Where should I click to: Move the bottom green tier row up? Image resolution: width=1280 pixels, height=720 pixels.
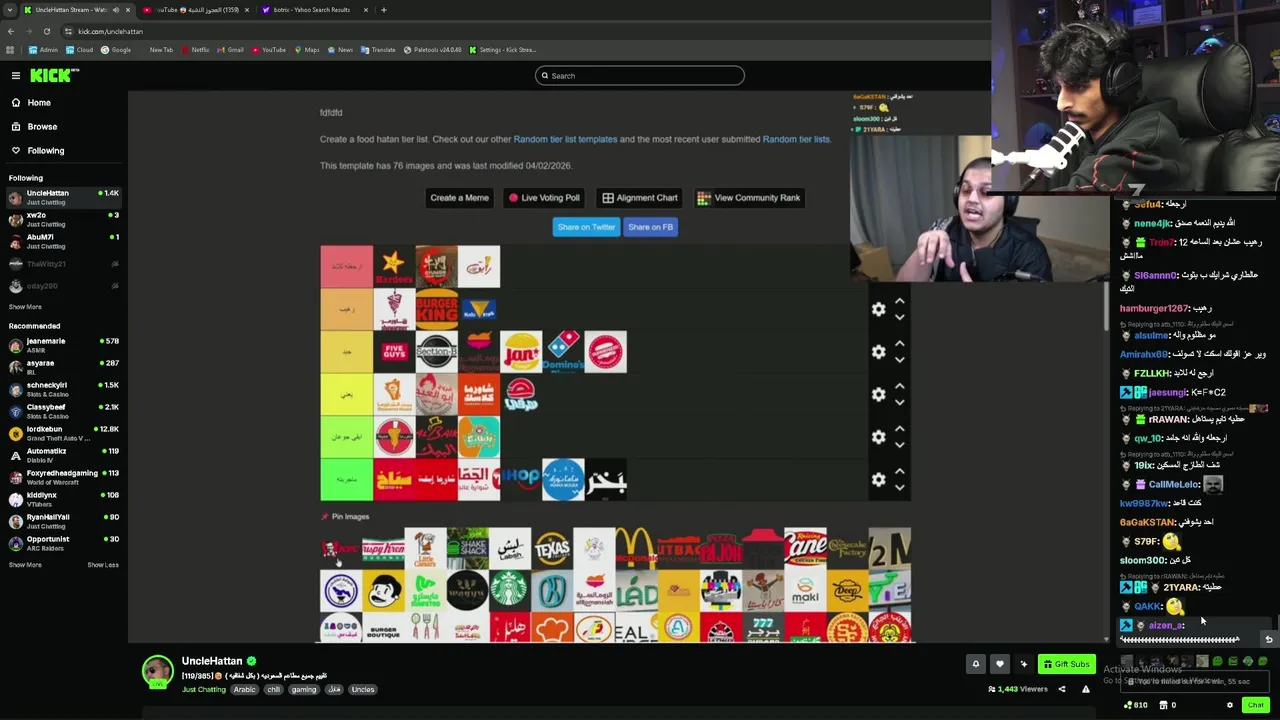[x=899, y=471]
